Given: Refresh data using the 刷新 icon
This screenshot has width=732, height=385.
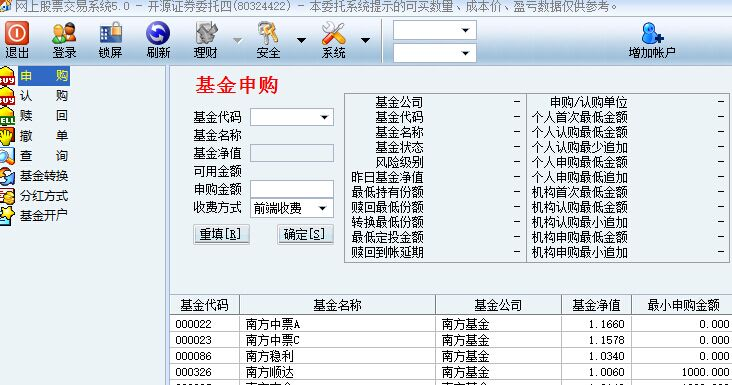Looking at the screenshot, I should tap(158, 33).
